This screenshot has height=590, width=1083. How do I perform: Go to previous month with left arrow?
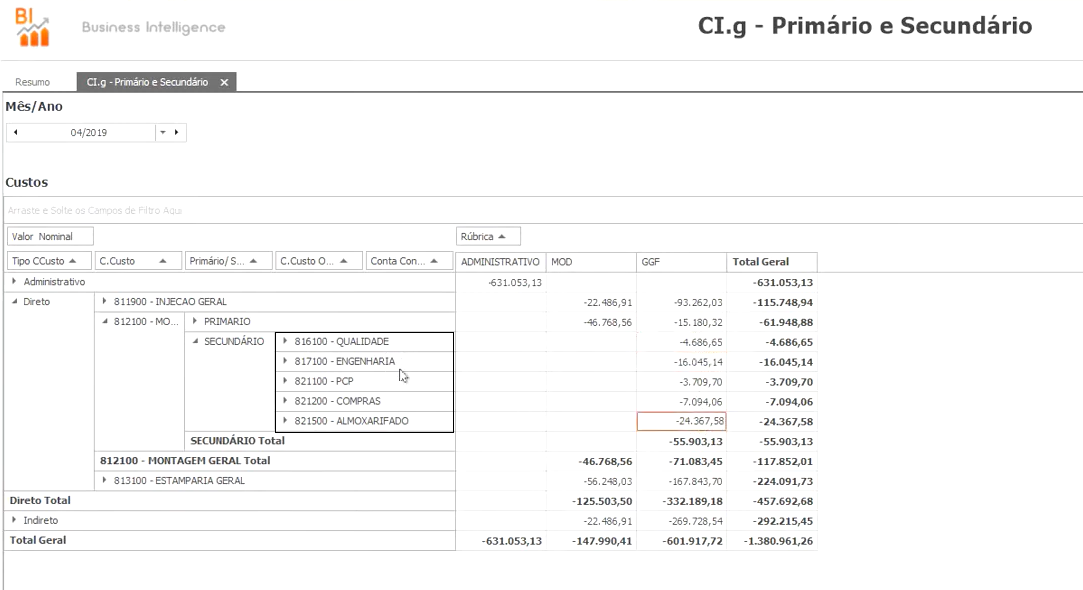(x=15, y=133)
